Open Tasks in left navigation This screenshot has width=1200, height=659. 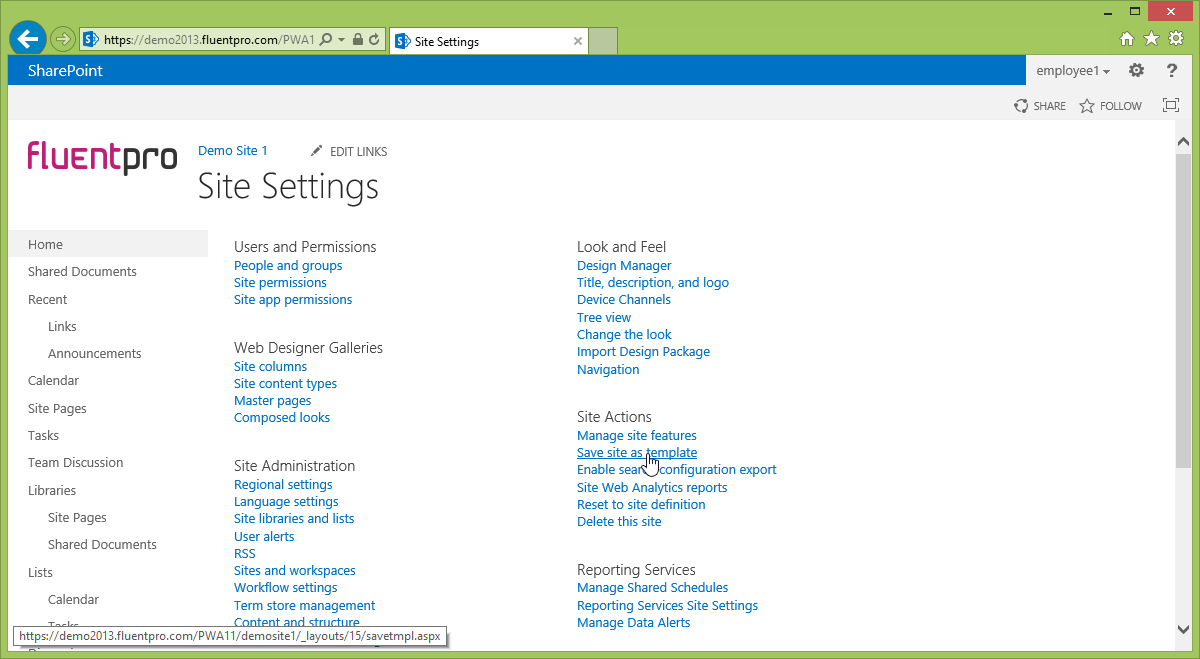pyautogui.click(x=43, y=435)
